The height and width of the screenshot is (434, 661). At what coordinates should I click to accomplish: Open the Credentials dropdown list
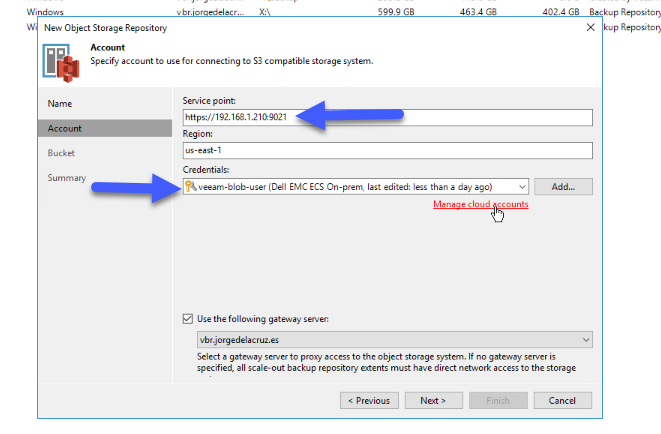pyautogui.click(x=522, y=187)
